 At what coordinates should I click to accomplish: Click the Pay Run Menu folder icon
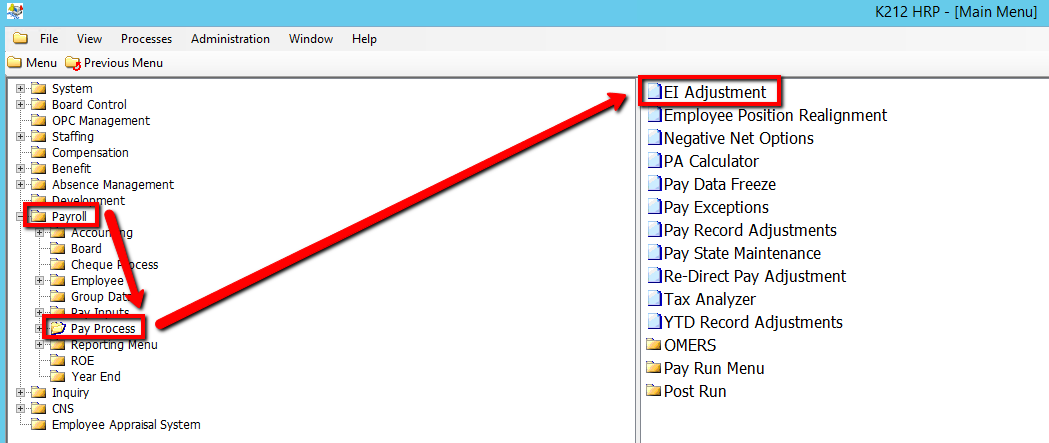pyautogui.click(x=654, y=368)
